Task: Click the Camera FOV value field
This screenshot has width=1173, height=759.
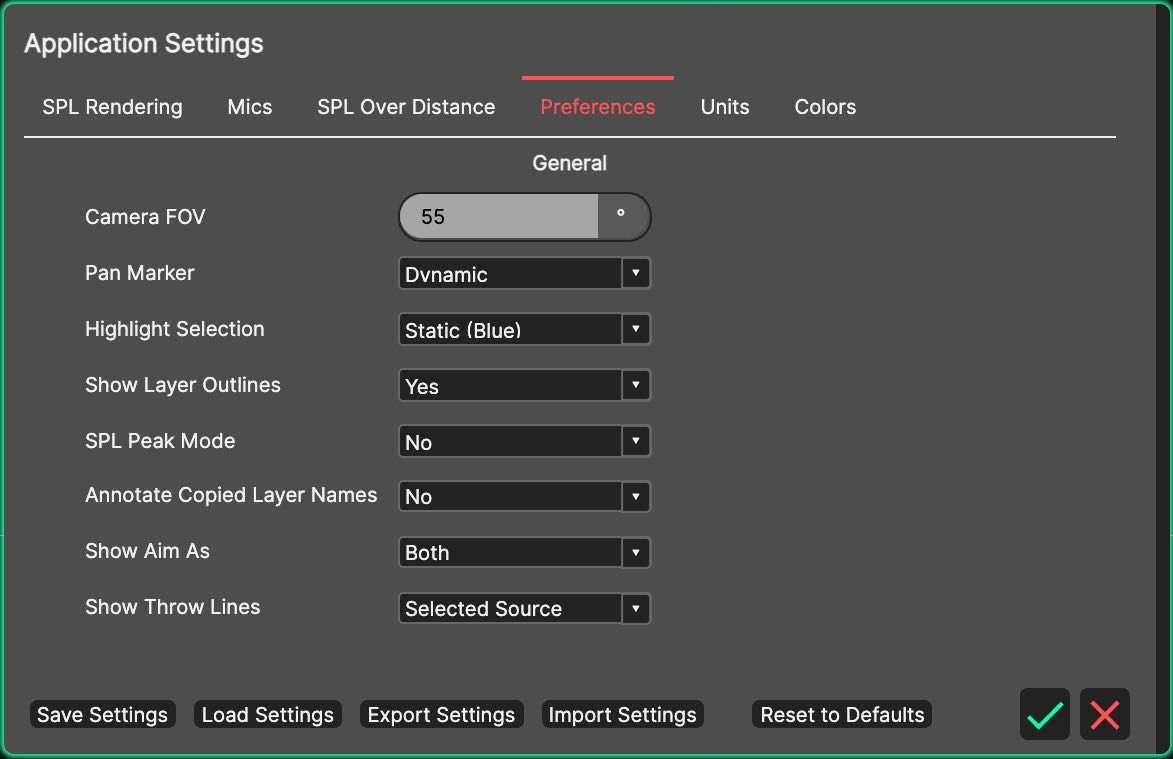Action: tap(499, 217)
